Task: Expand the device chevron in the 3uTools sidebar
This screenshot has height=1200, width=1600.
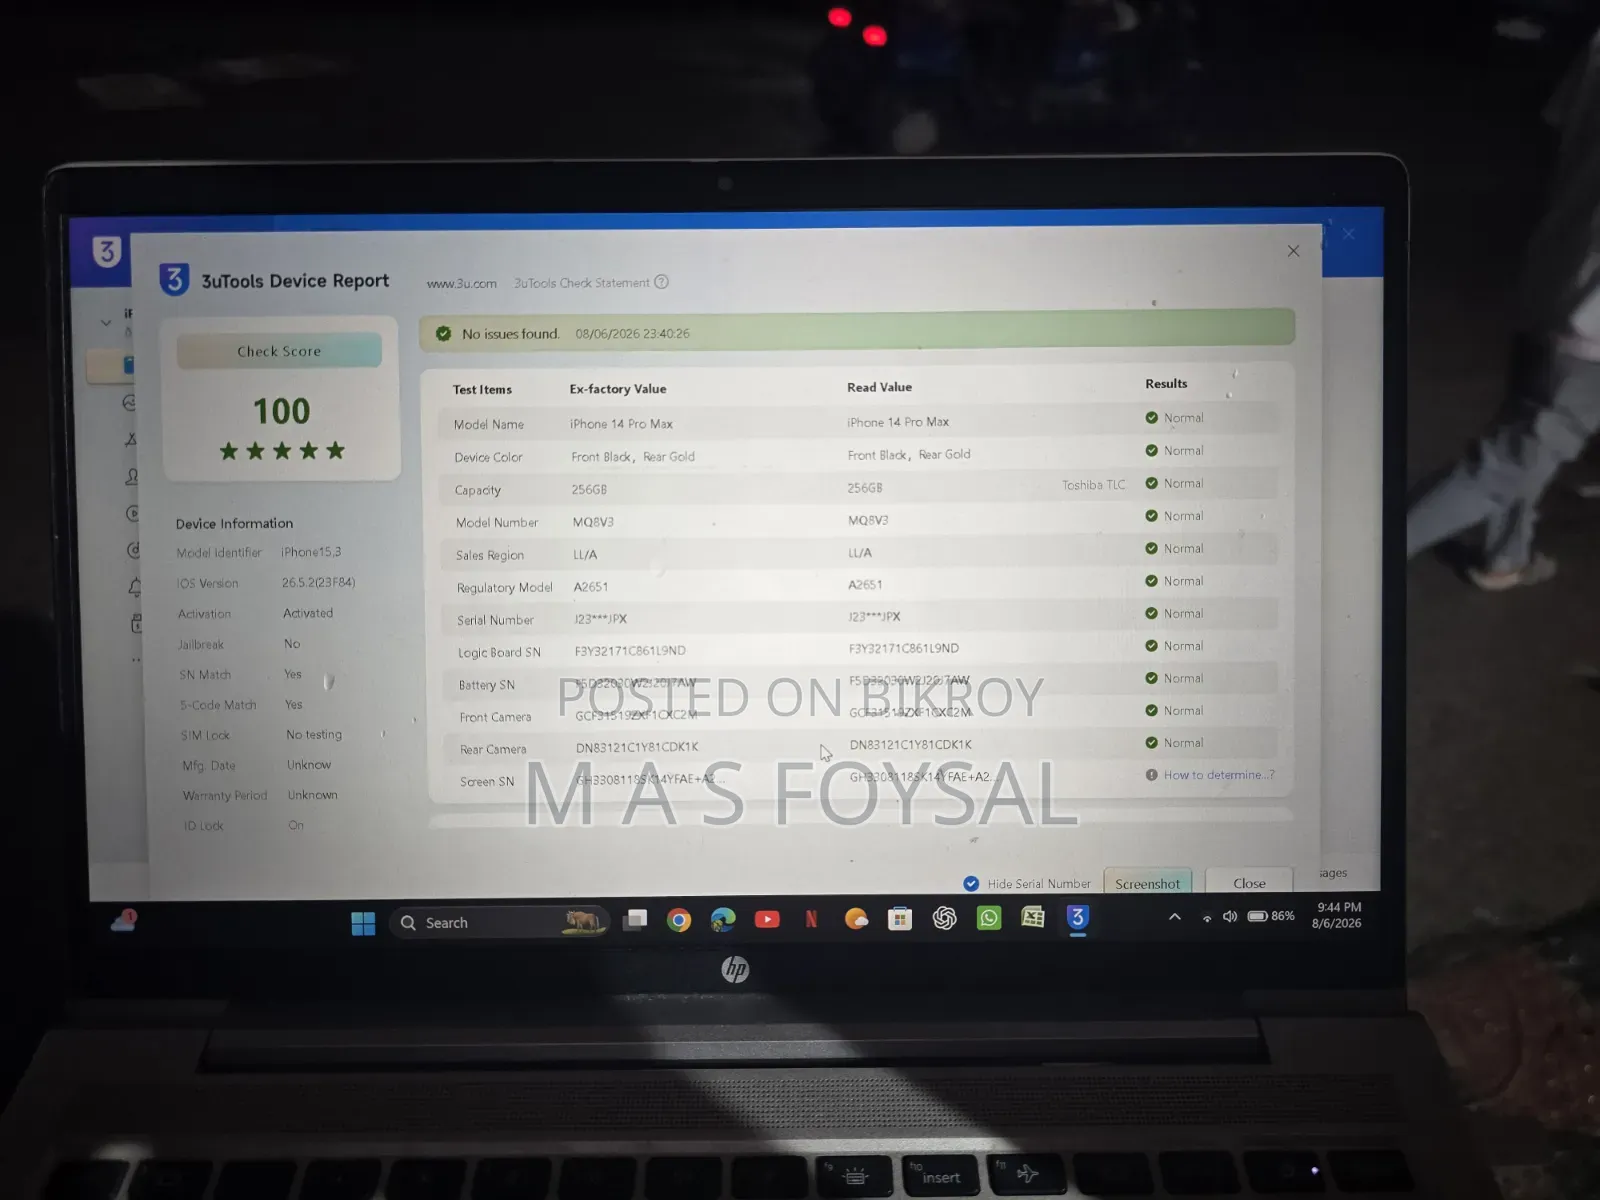Action: (106, 322)
